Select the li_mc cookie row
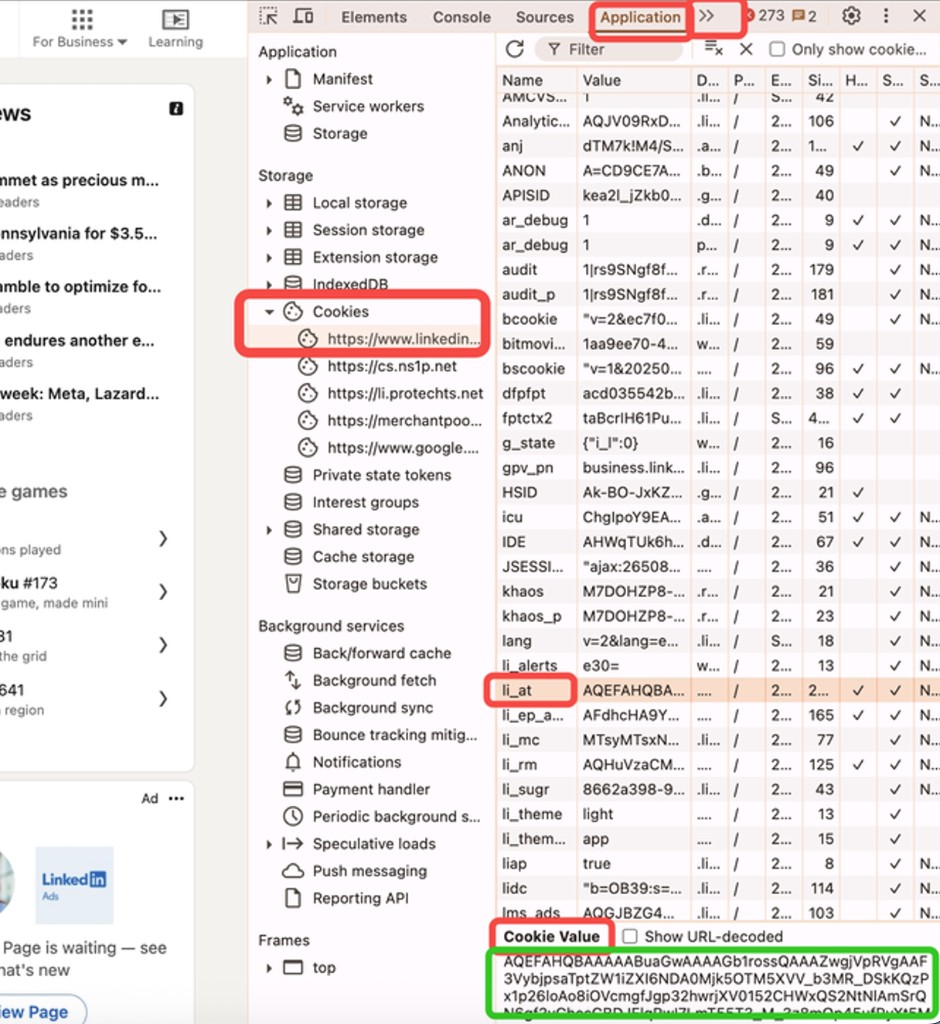This screenshot has width=940, height=1024. click(718, 739)
